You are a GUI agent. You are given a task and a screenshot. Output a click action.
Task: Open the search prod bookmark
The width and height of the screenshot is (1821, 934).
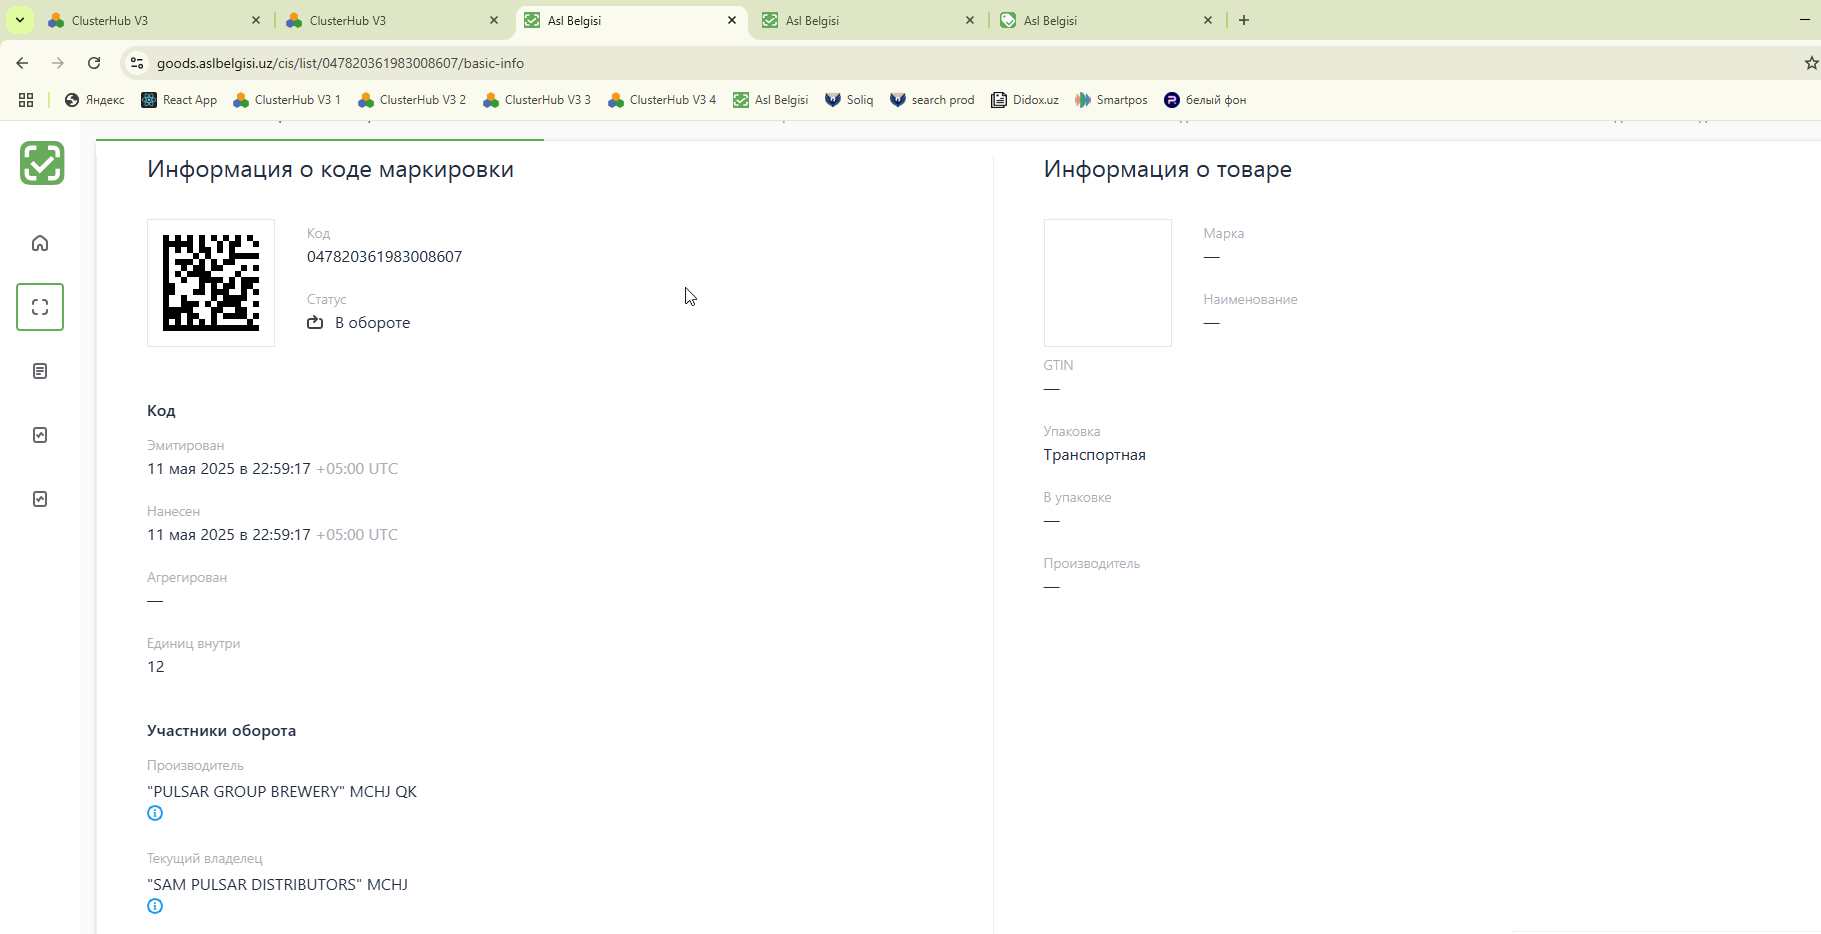click(932, 100)
